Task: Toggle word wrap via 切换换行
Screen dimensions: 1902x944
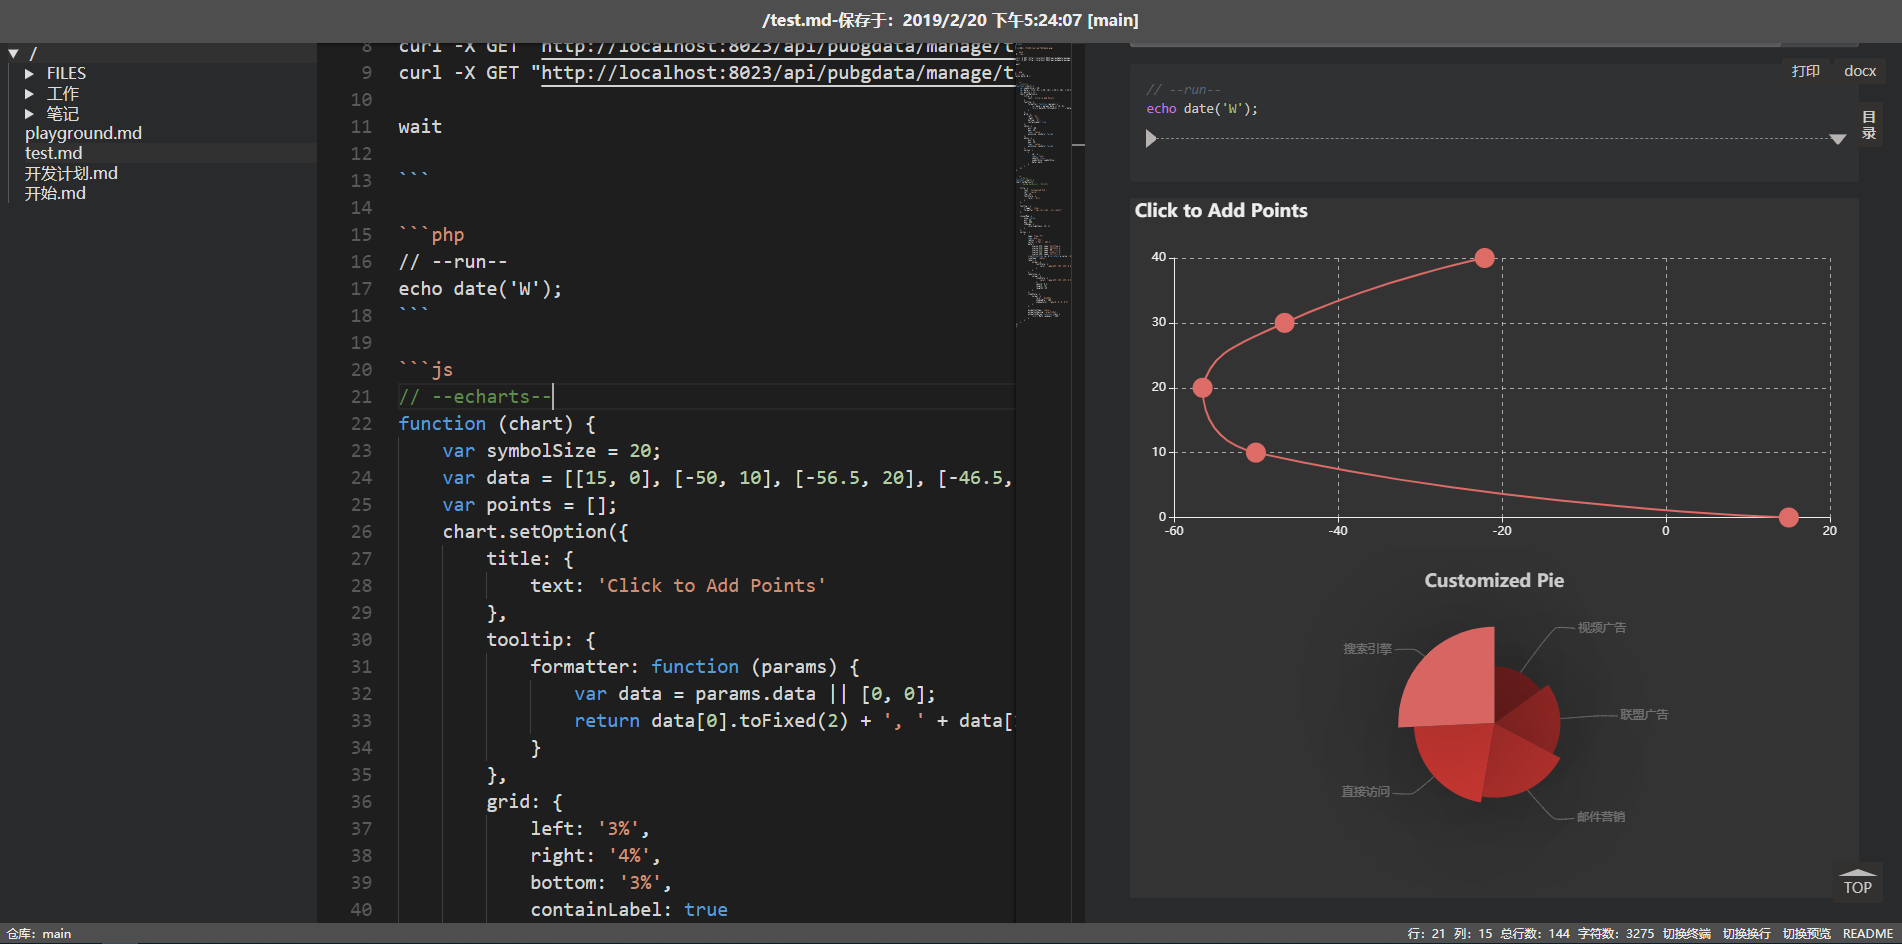Action: (x=1747, y=933)
